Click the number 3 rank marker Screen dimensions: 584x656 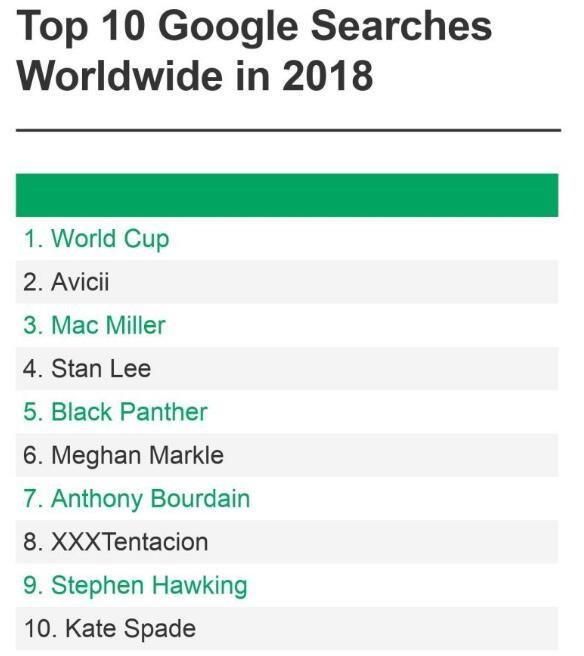(x=33, y=325)
